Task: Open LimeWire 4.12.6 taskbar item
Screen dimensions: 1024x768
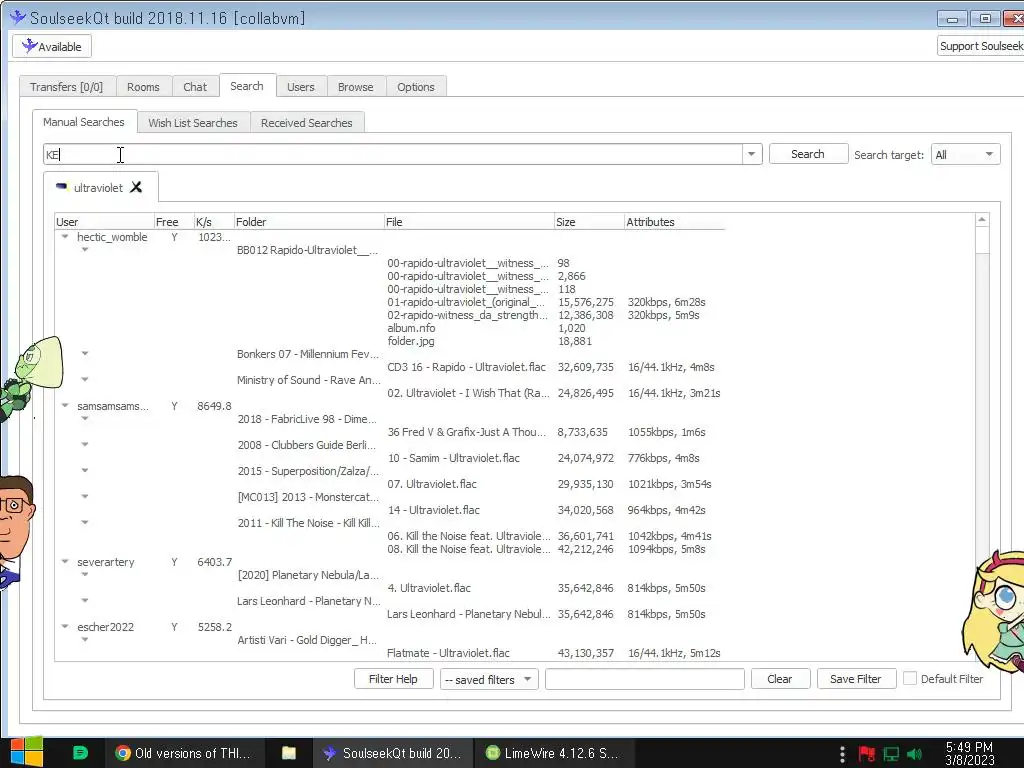Action: tap(552, 753)
